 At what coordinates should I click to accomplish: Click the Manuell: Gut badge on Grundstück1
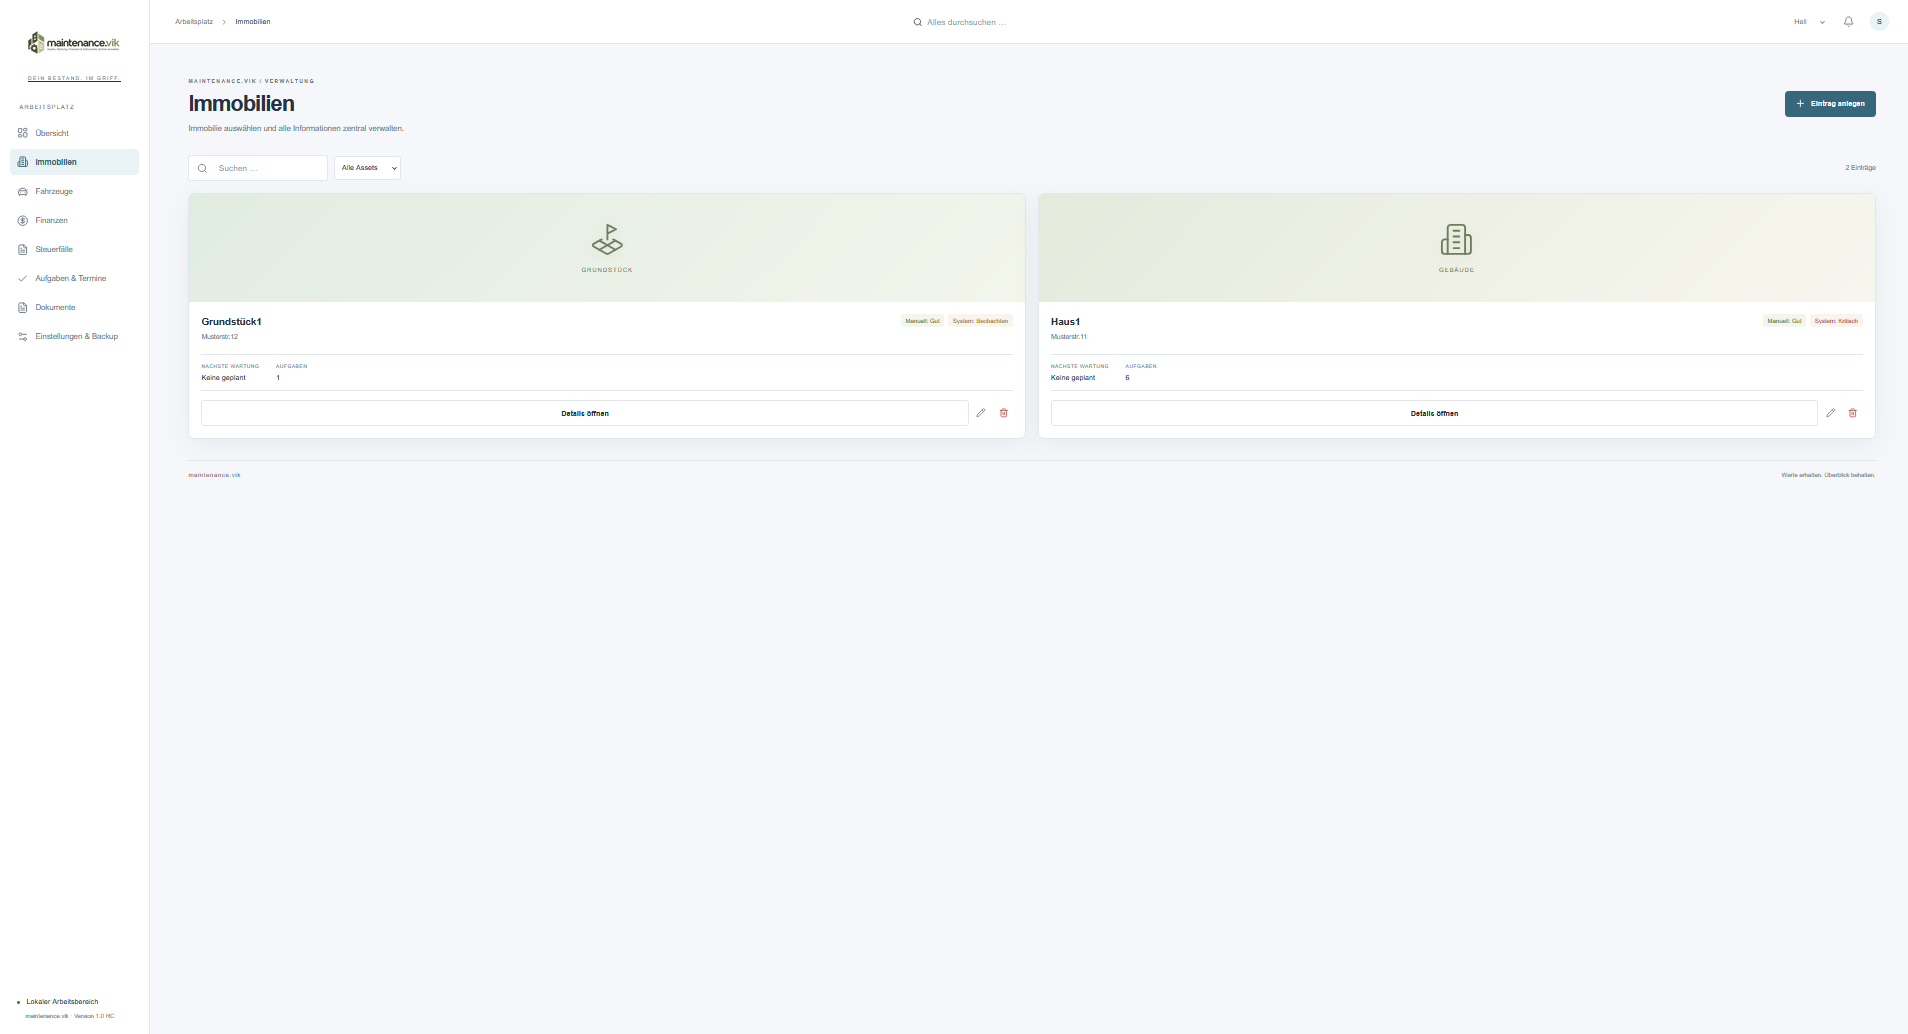(922, 321)
